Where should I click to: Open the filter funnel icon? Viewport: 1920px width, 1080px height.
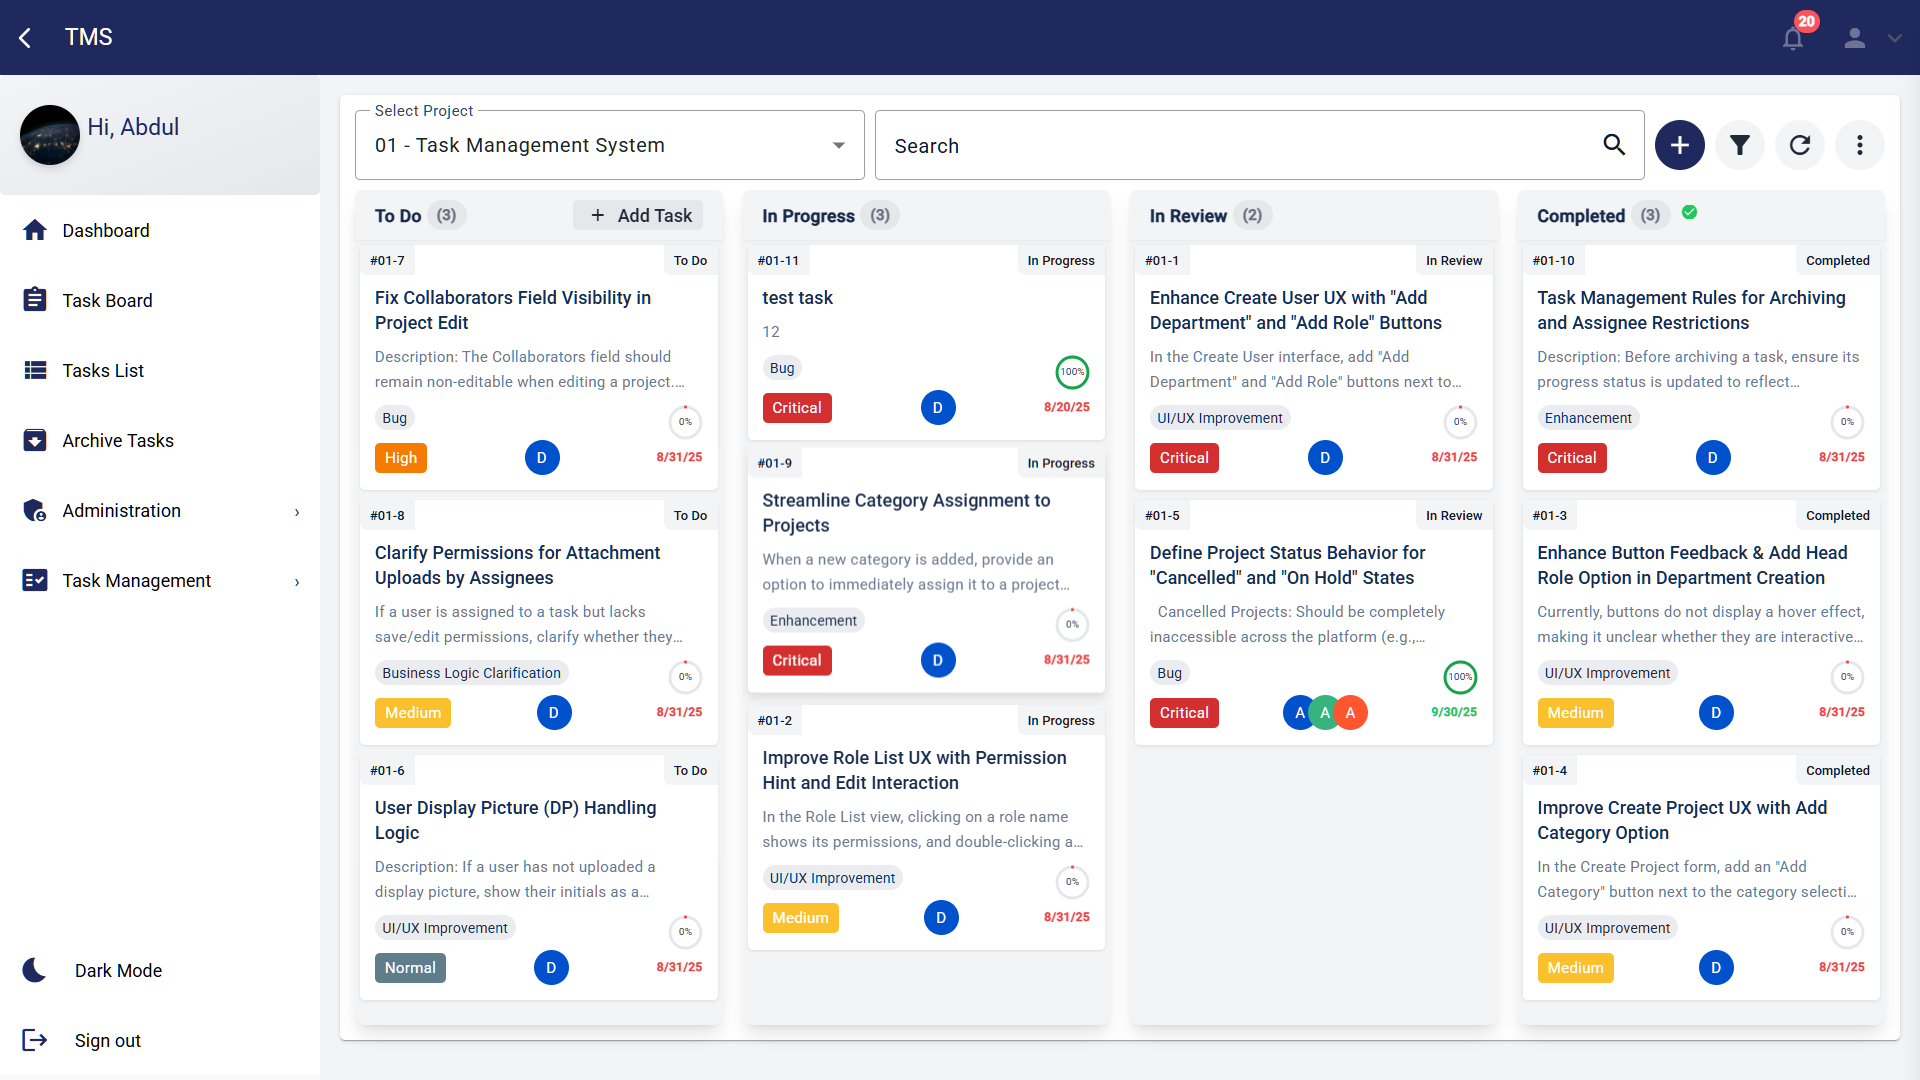(x=1740, y=145)
